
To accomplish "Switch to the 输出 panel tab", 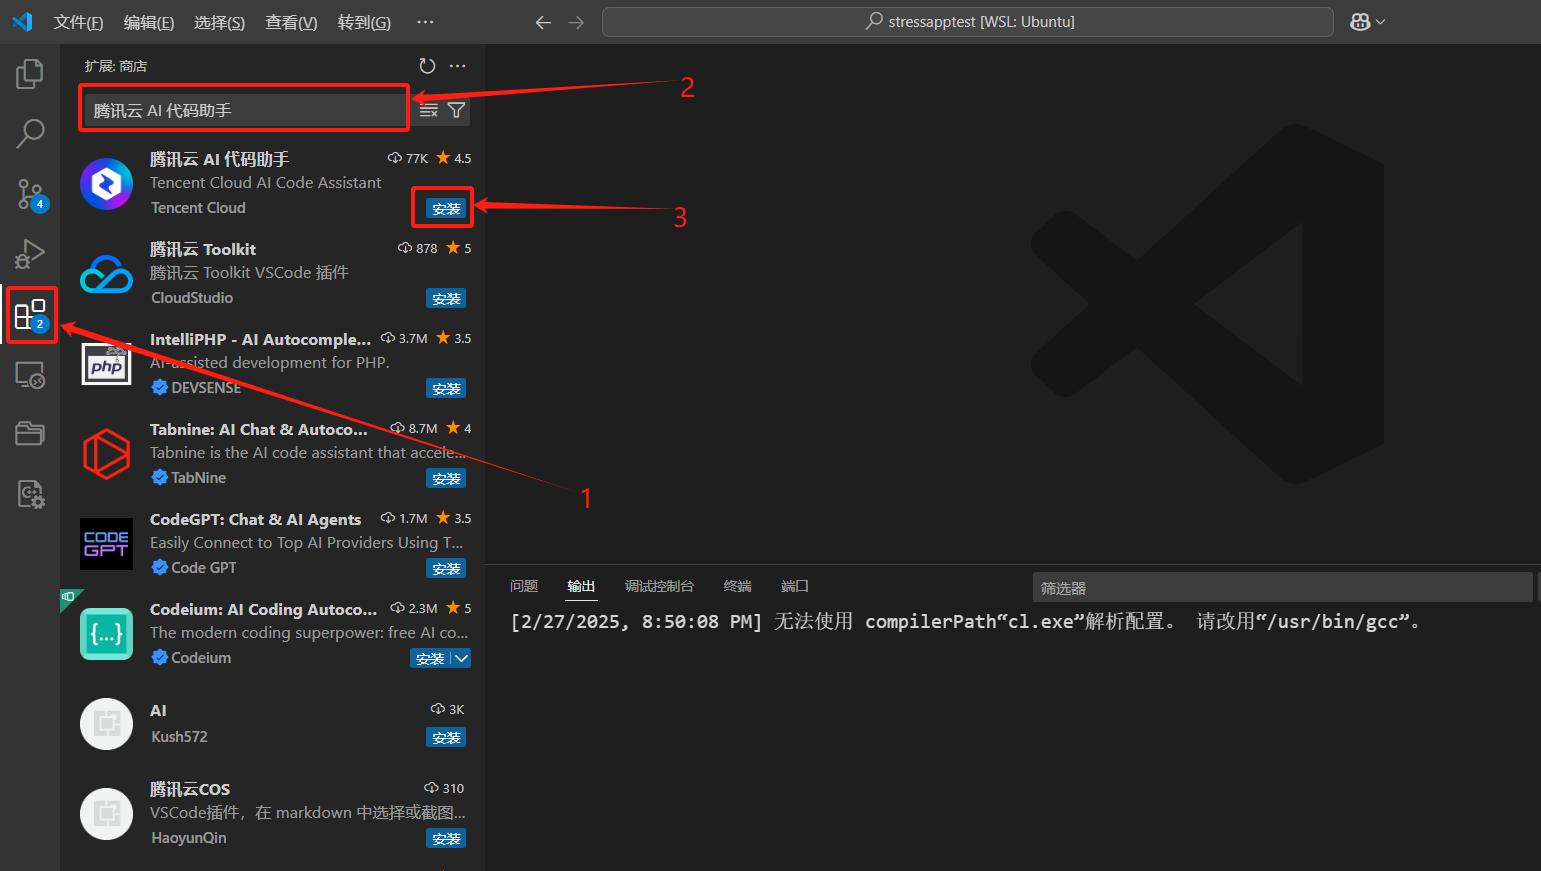I will pos(581,586).
